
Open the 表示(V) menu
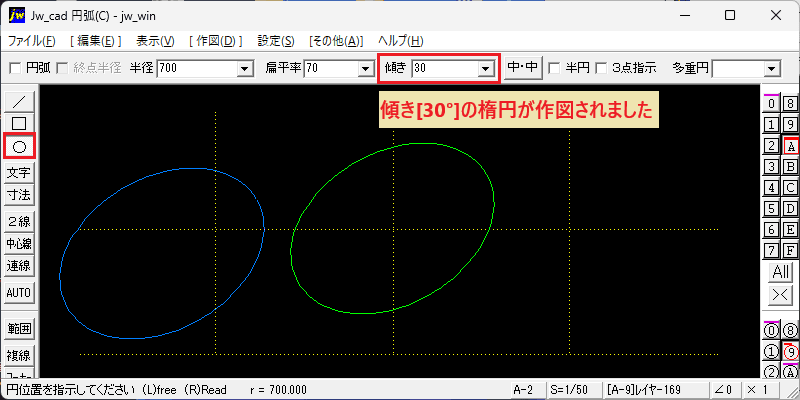(155, 41)
